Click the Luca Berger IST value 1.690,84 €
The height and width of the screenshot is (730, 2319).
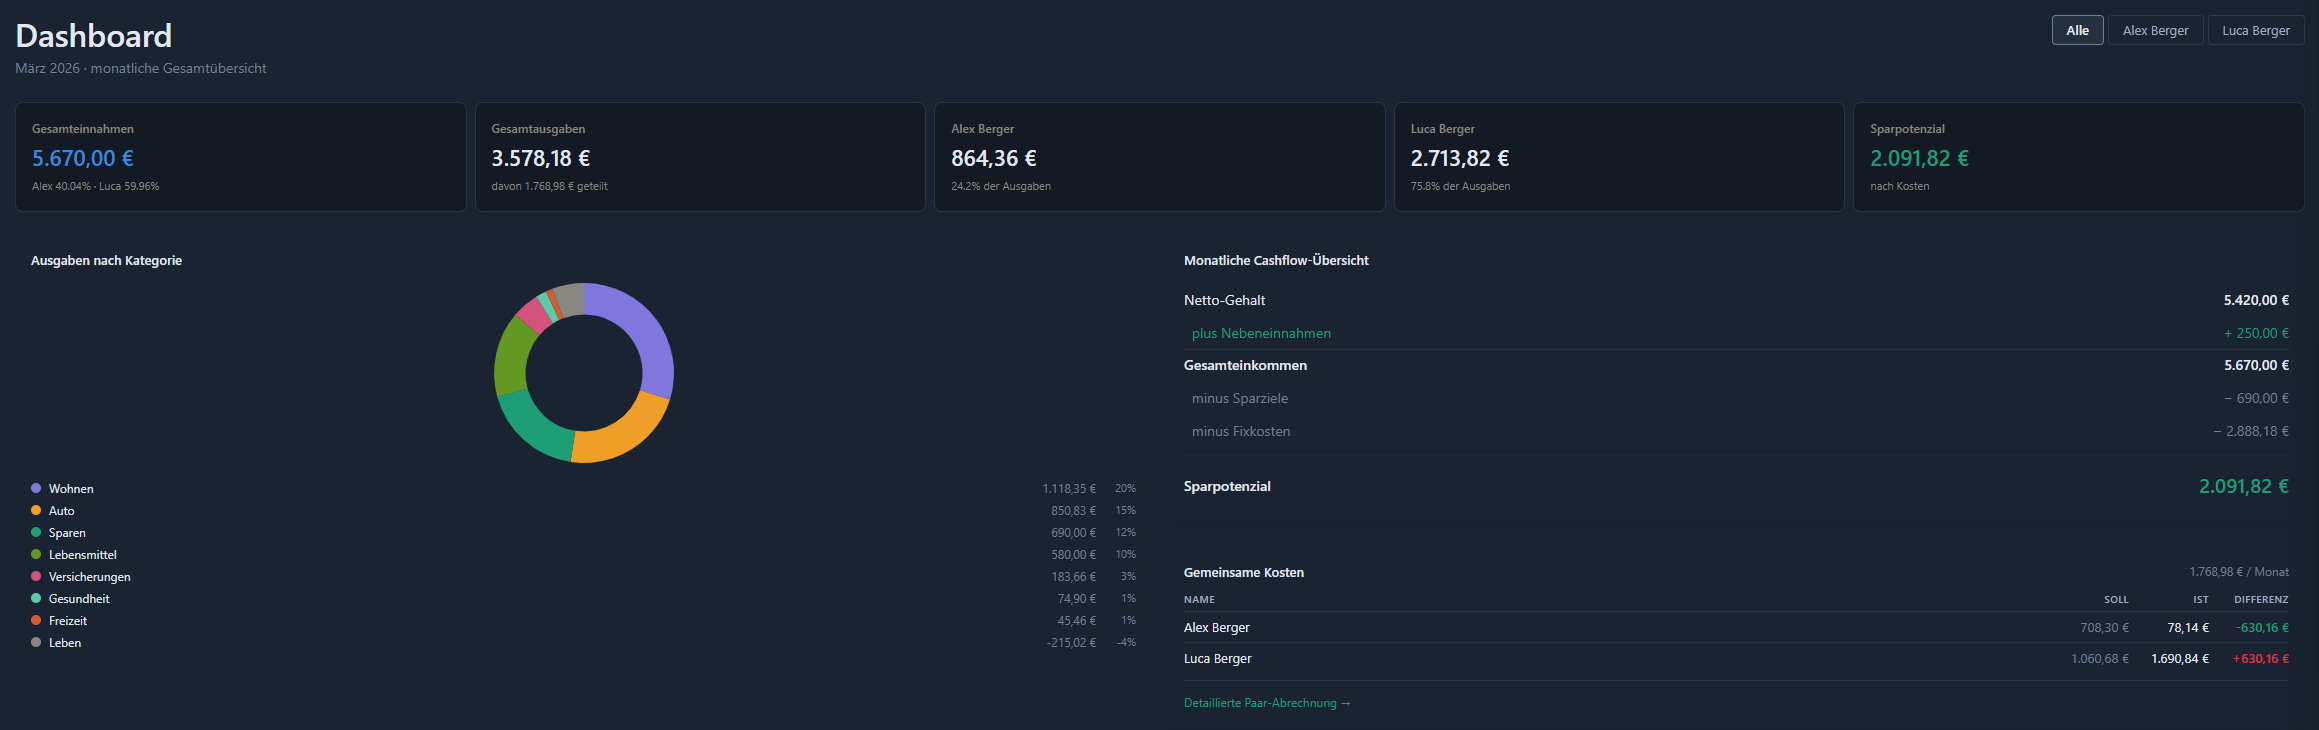2180,659
